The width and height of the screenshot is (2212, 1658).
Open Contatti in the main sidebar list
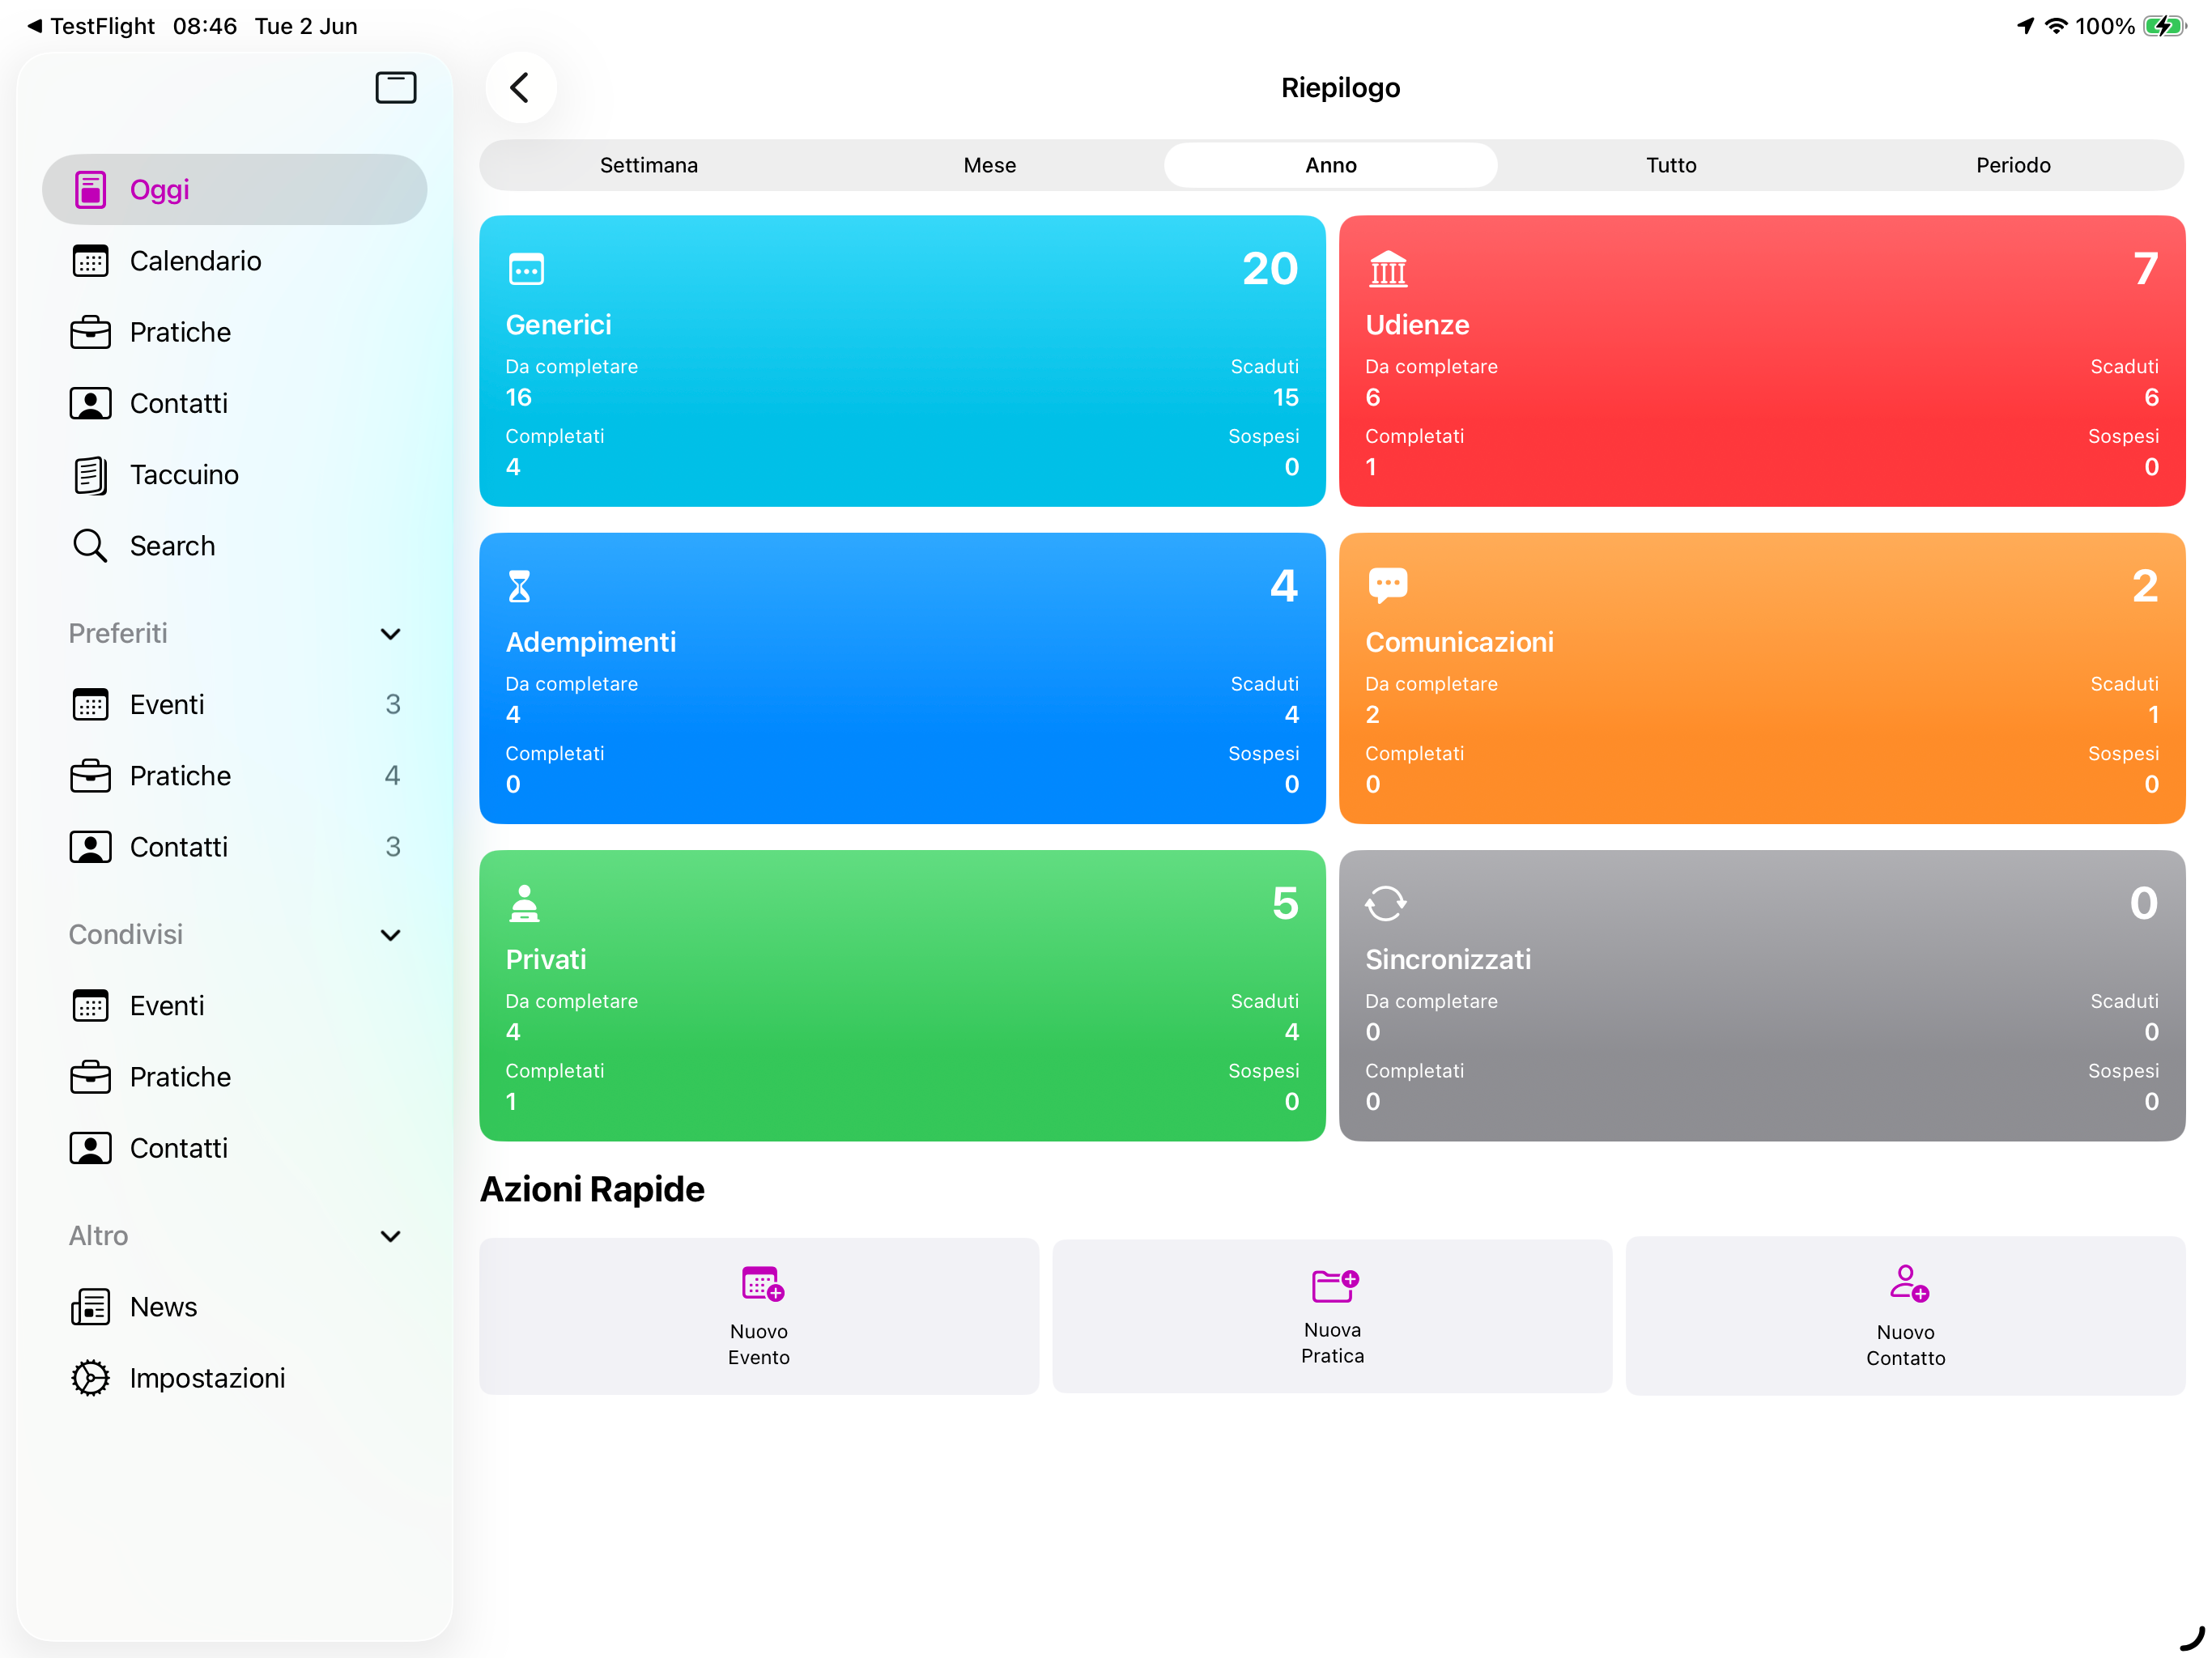234,403
